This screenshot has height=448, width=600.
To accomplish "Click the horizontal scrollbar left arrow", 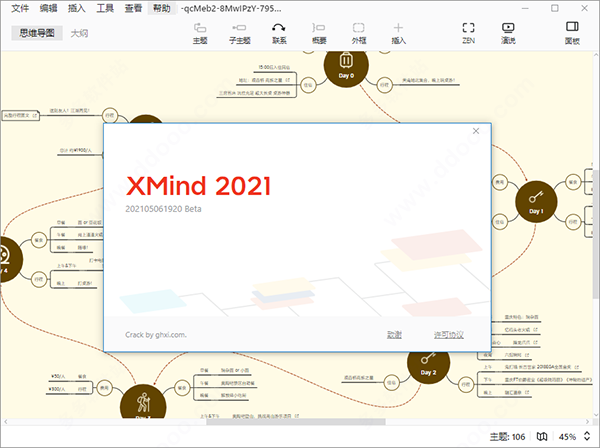I will pos(5,422).
